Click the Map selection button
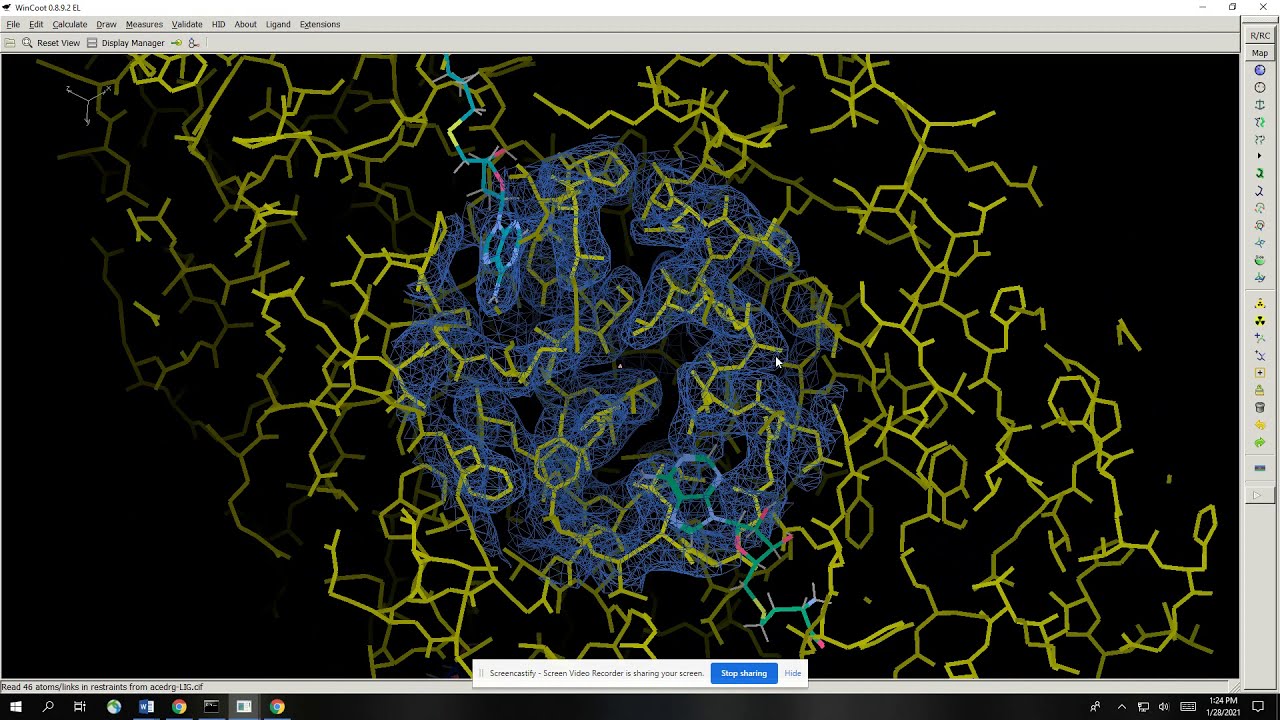The image size is (1280, 720). point(1260,53)
